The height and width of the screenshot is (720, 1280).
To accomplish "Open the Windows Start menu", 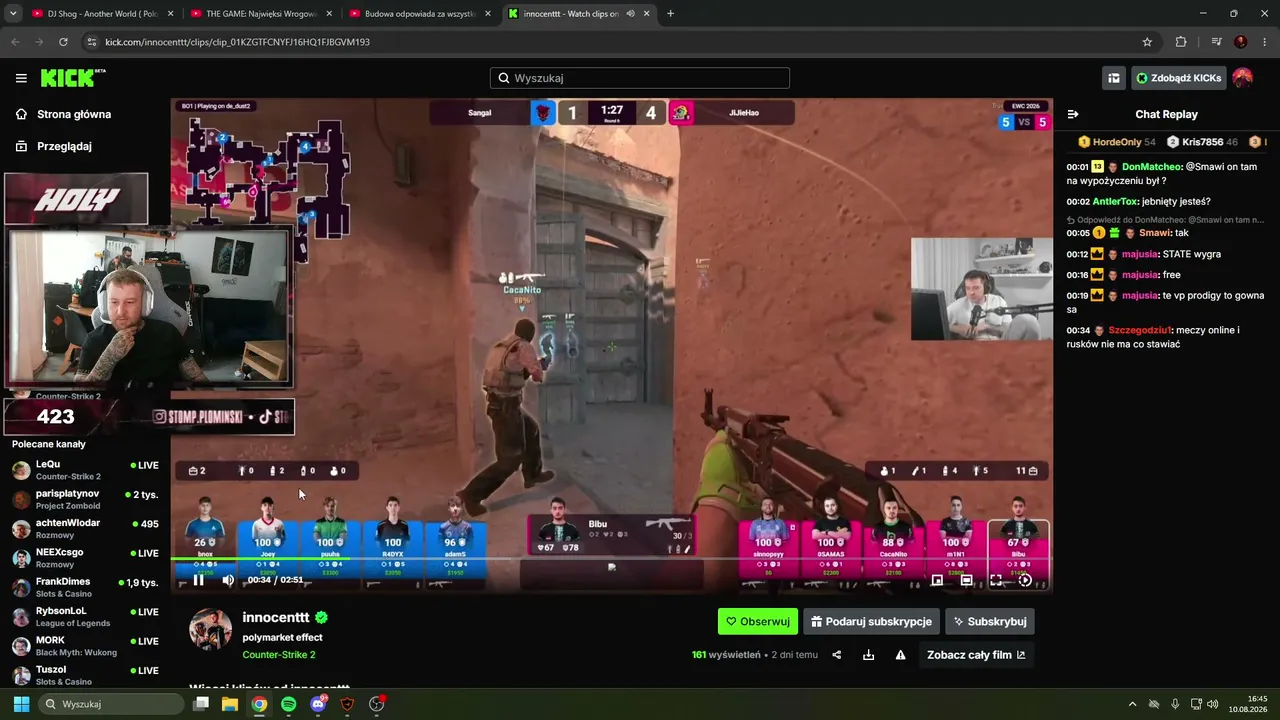I will tap(20, 704).
